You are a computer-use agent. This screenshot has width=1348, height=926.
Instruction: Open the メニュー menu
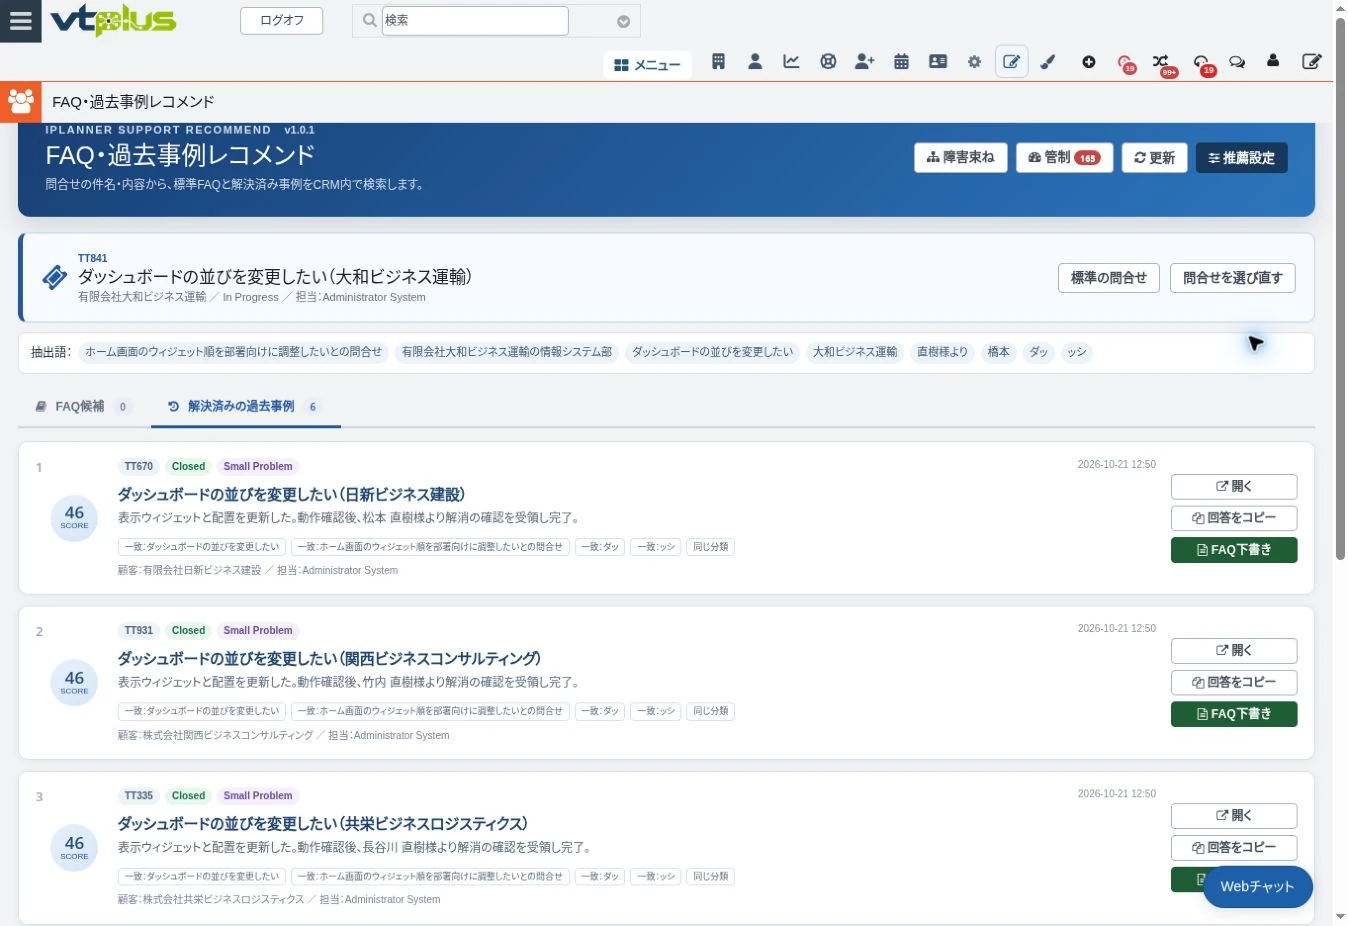(x=647, y=65)
